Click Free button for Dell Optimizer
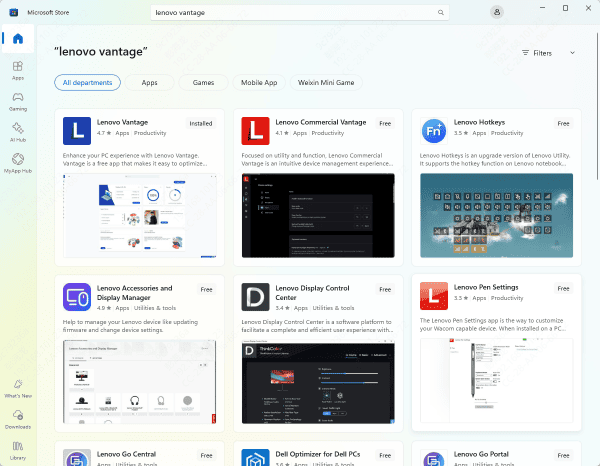Viewport: 600px width, 466px height. click(385, 455)
